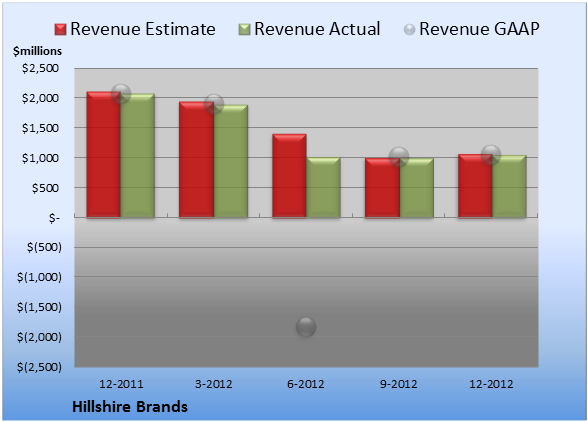
Task: Click the red estimate bar for 12-2012
Action: [475, 186]
